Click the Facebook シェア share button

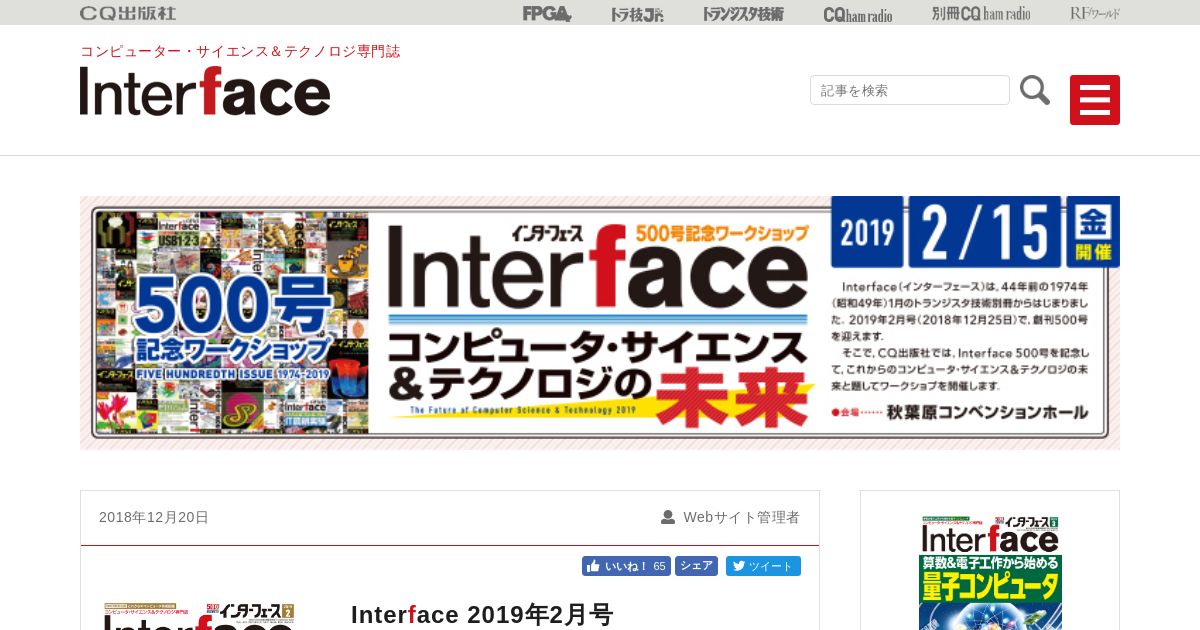[x=696, y=566]
